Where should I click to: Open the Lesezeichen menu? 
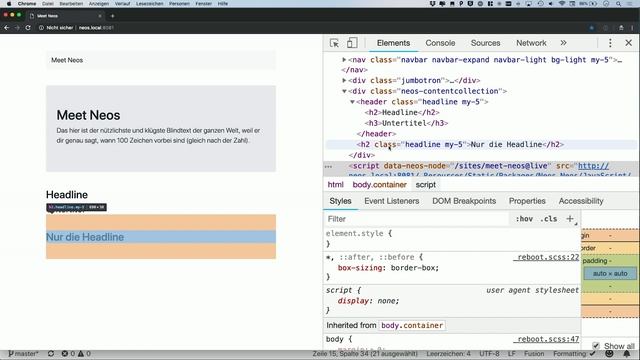pyautogui.click(x=150, y=4)
